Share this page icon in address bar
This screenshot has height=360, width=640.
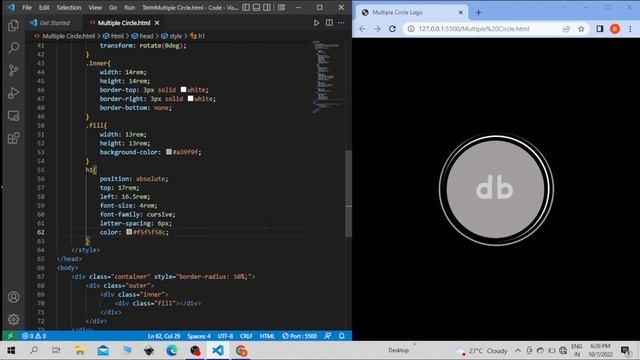(566, 29)
